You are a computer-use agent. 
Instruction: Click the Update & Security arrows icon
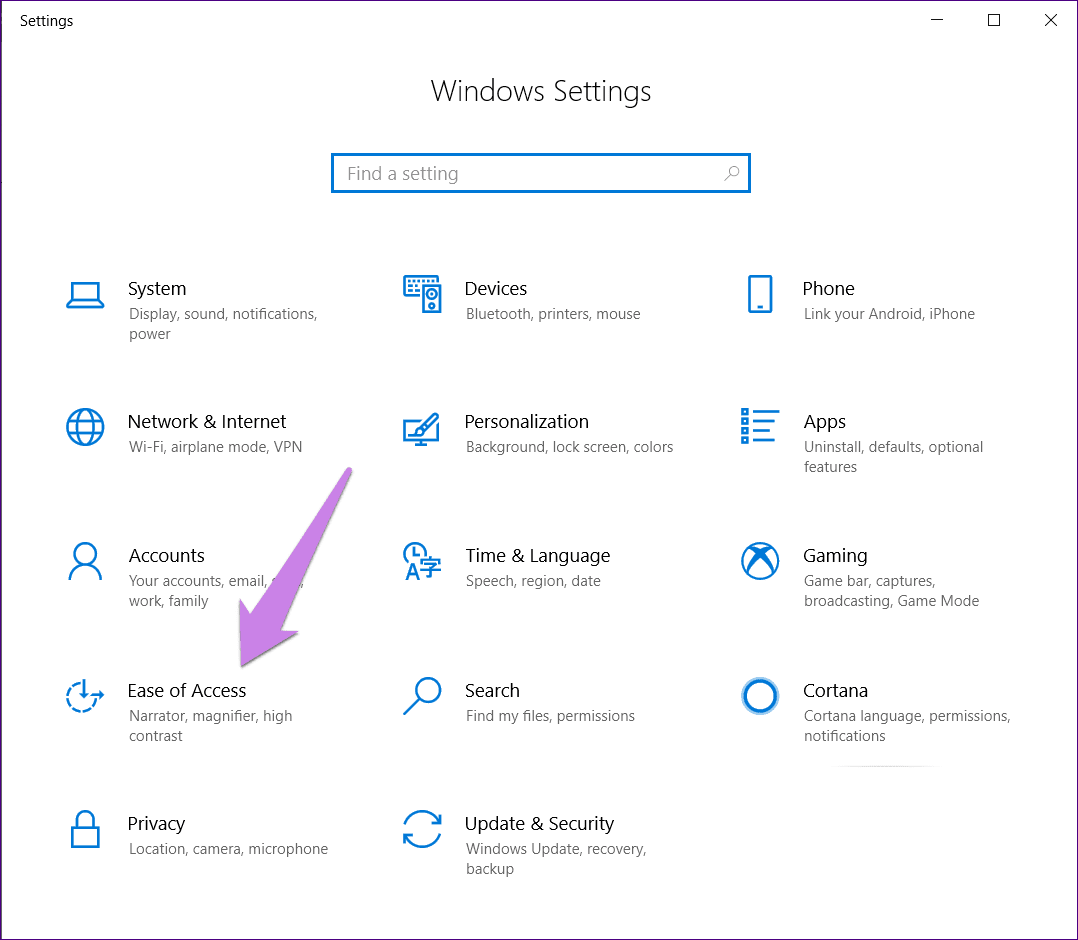[422, 829]
